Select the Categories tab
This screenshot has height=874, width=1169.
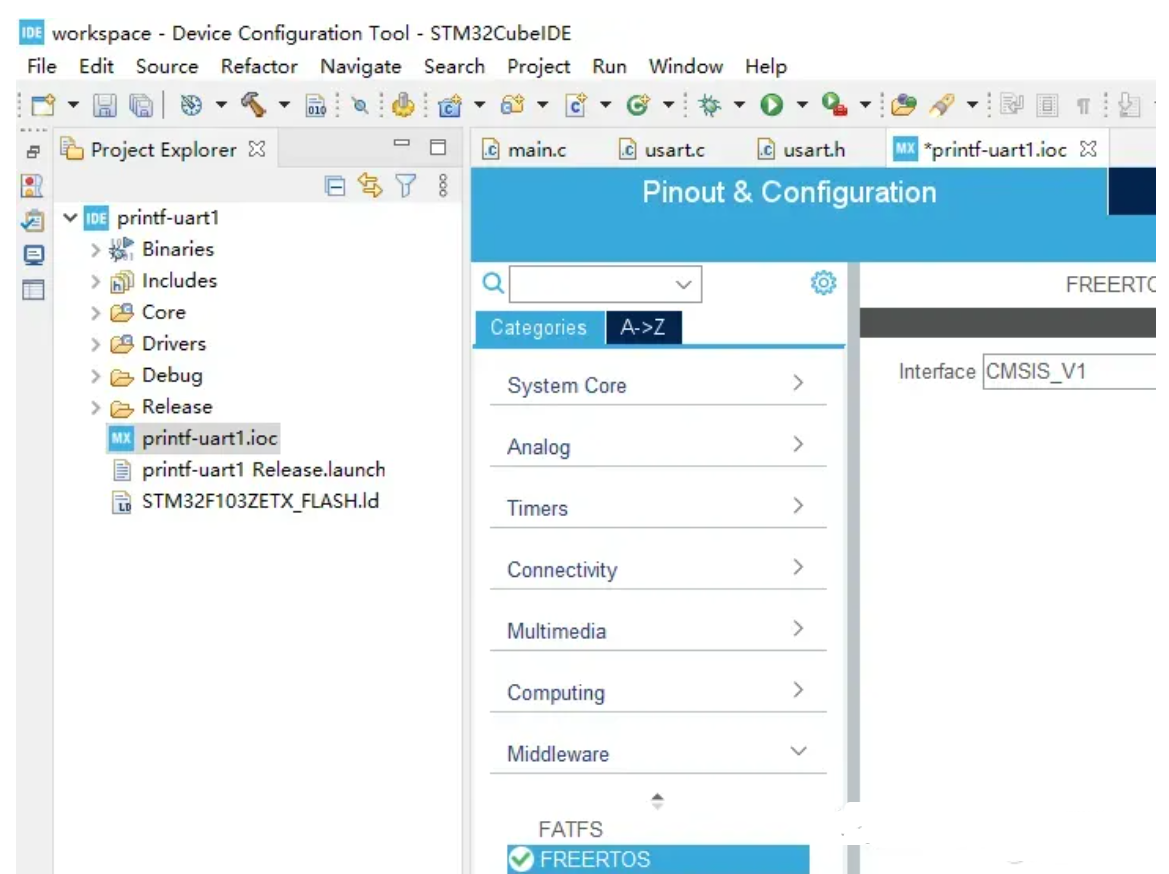[x=539, y=327]
